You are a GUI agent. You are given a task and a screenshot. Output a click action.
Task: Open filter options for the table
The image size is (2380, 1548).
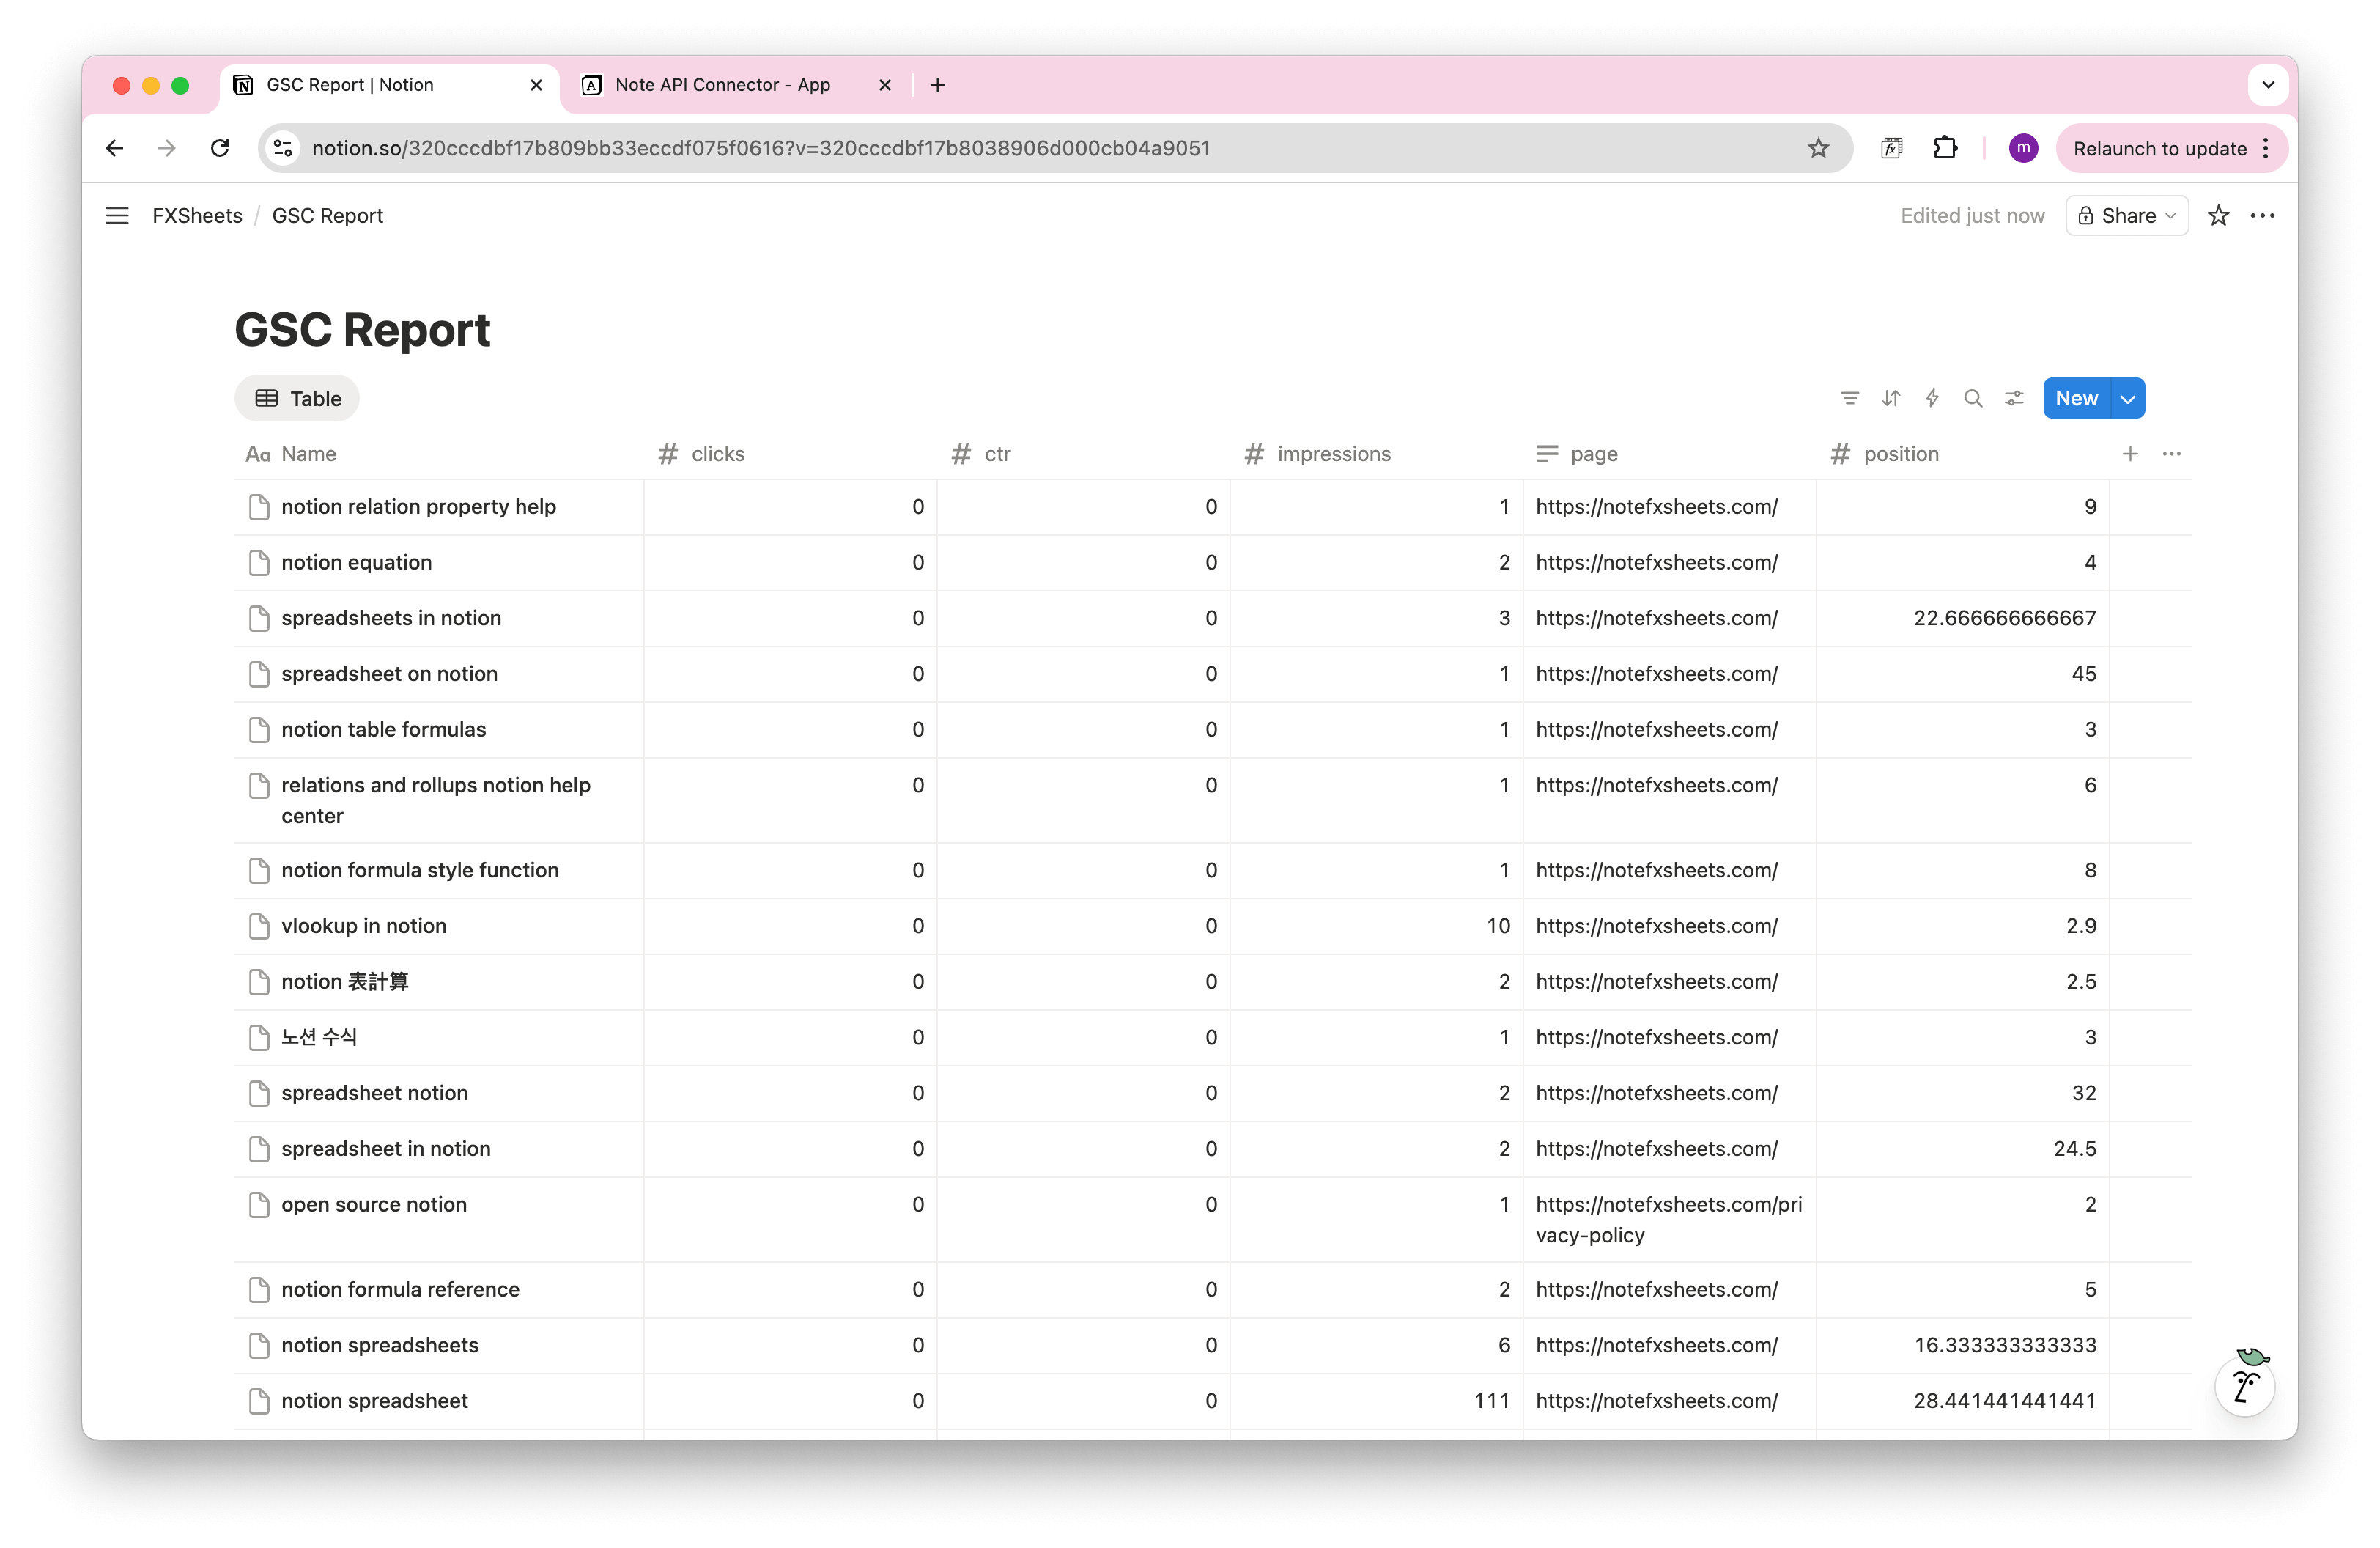point(1850,397)
